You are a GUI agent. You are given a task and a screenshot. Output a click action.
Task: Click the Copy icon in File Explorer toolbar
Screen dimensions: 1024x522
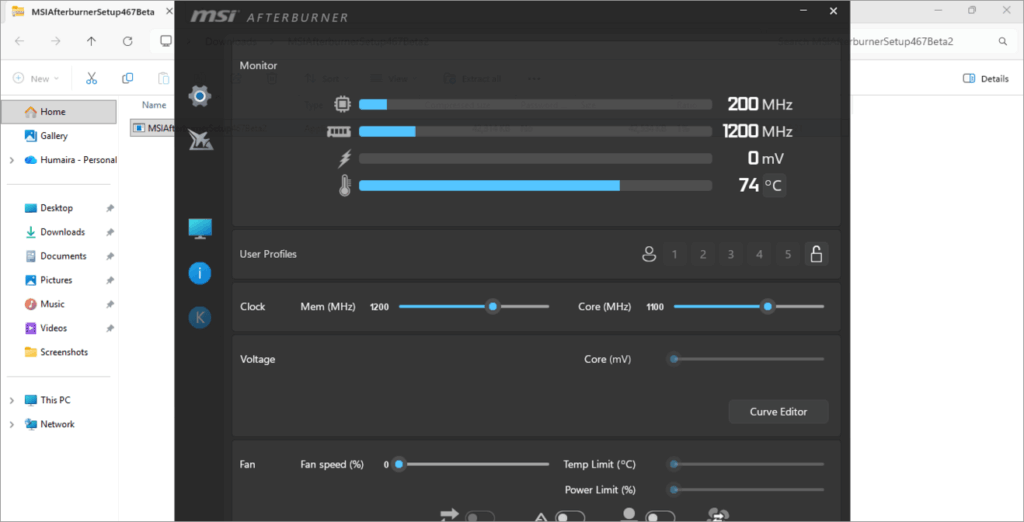pyautogui.click(x=127, y=78)
